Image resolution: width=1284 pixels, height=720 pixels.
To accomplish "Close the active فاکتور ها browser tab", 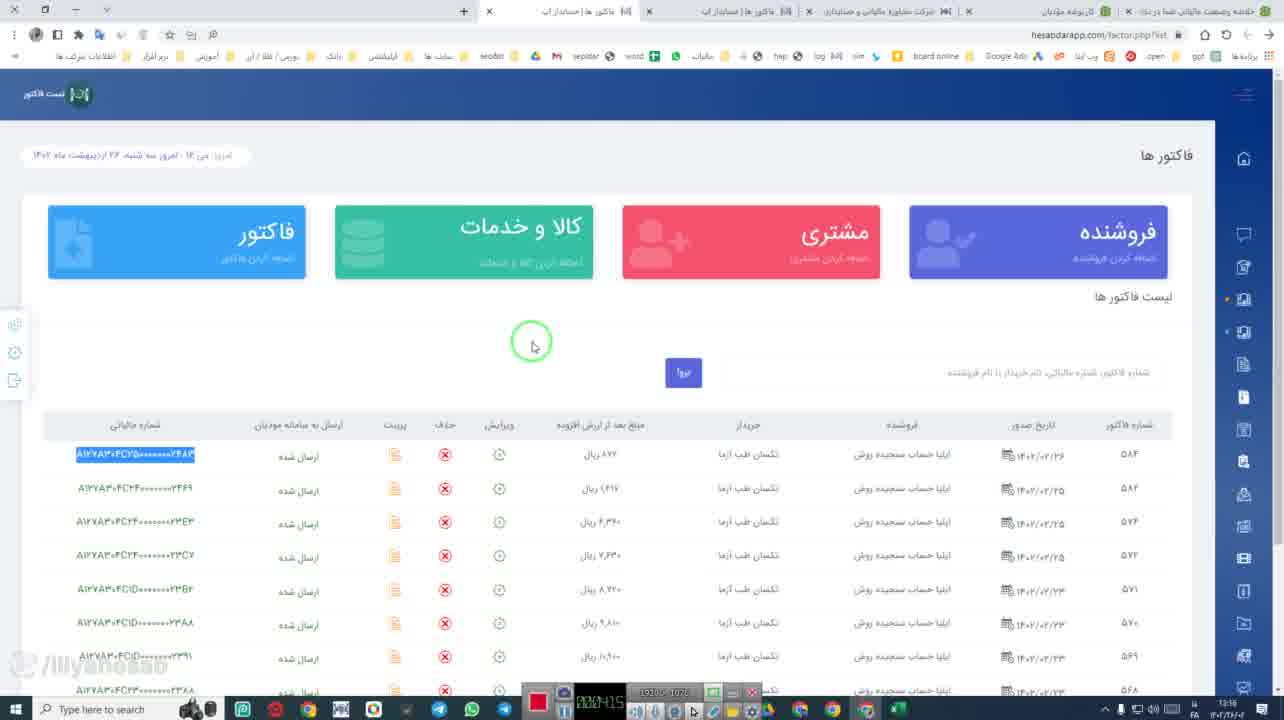I will point(489,11).
